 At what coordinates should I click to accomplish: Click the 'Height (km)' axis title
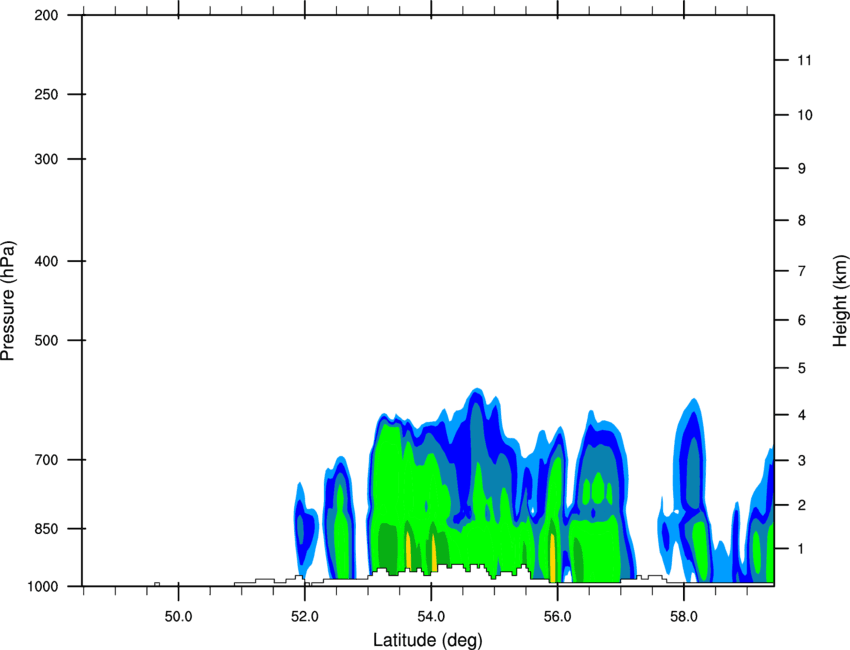coord(840,300)
